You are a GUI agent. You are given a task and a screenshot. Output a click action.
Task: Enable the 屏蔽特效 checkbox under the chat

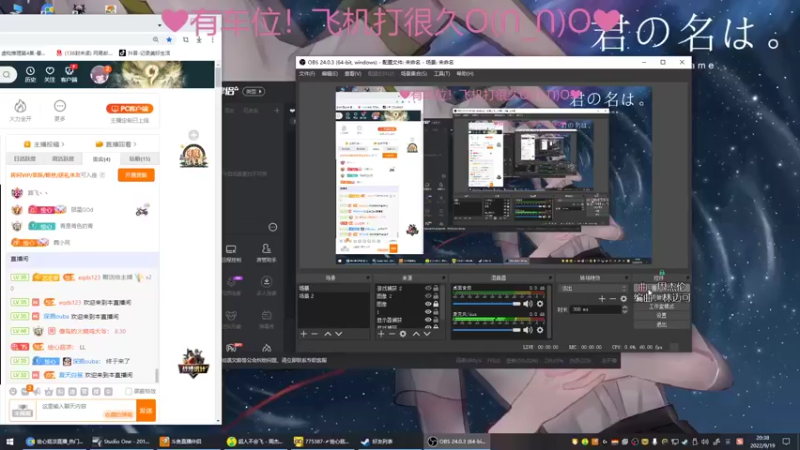129,391
